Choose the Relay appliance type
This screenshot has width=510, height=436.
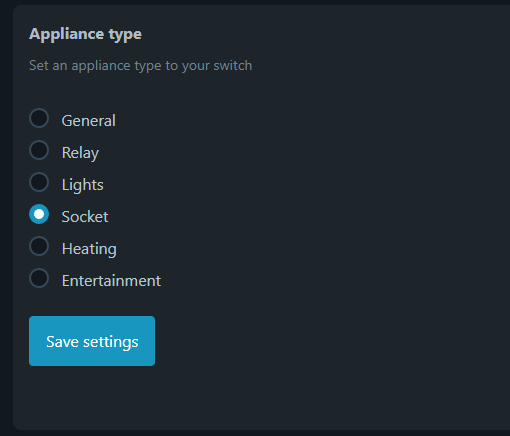tap(39, 150)
